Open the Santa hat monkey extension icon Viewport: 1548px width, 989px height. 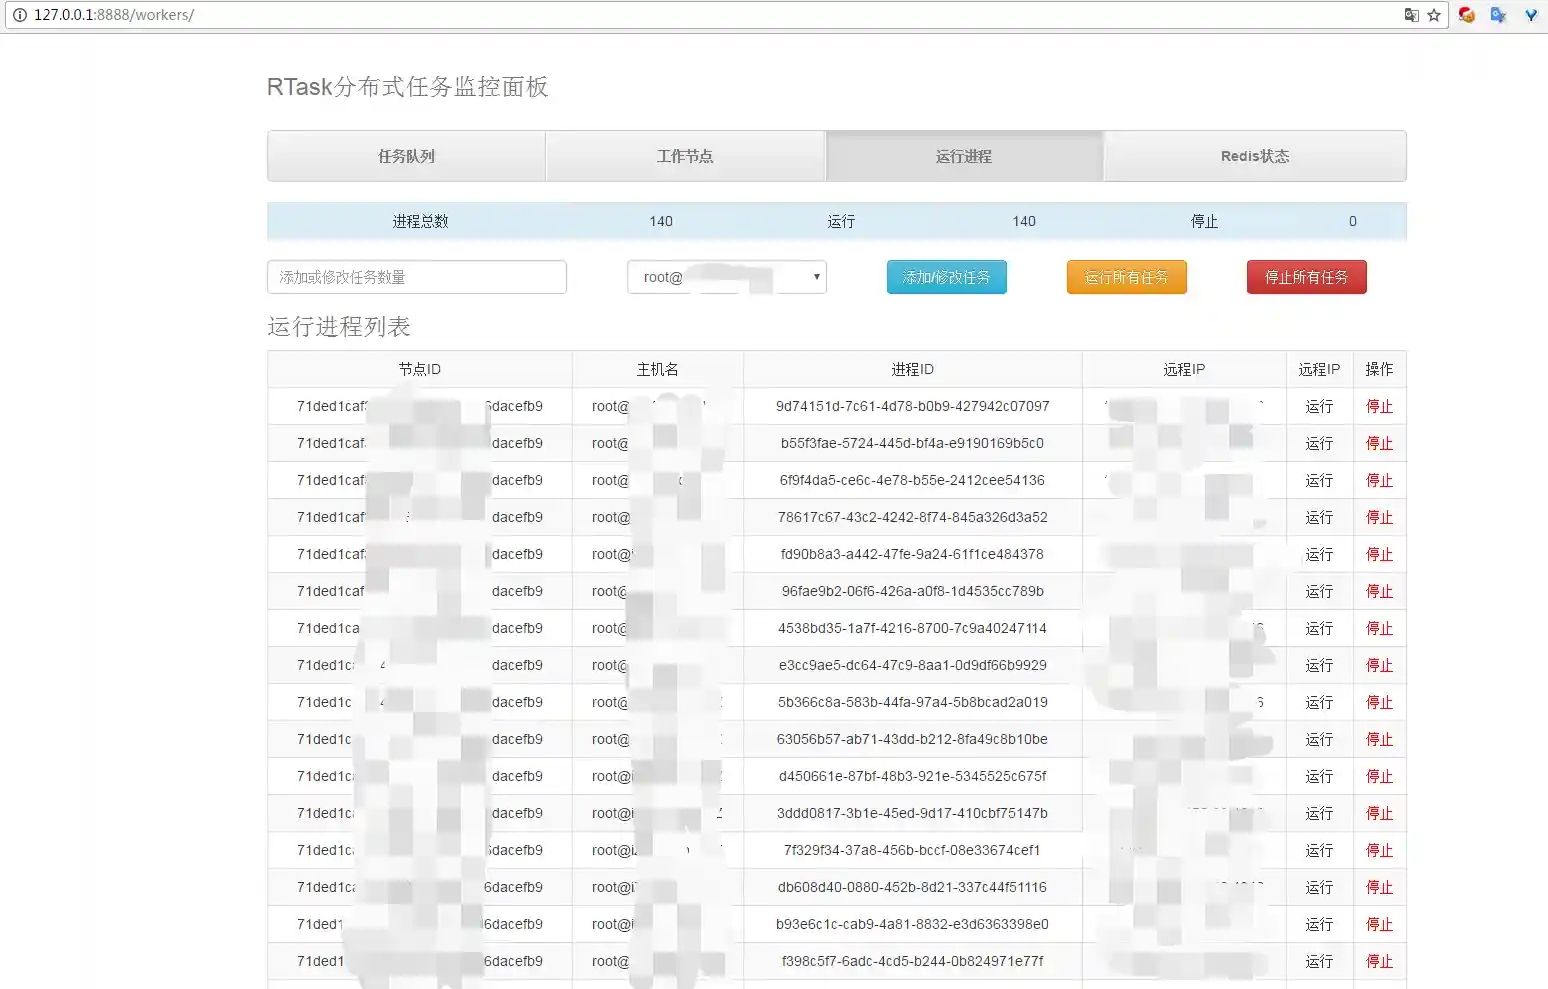coord(1466,15)
